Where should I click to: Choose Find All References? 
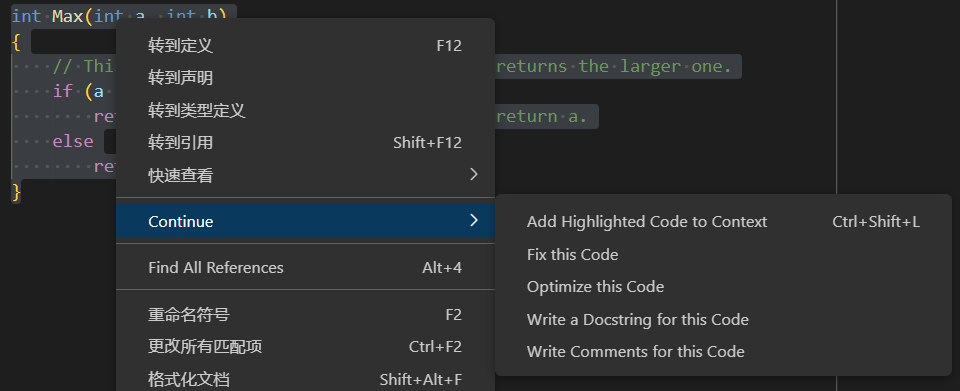[305, 267]
